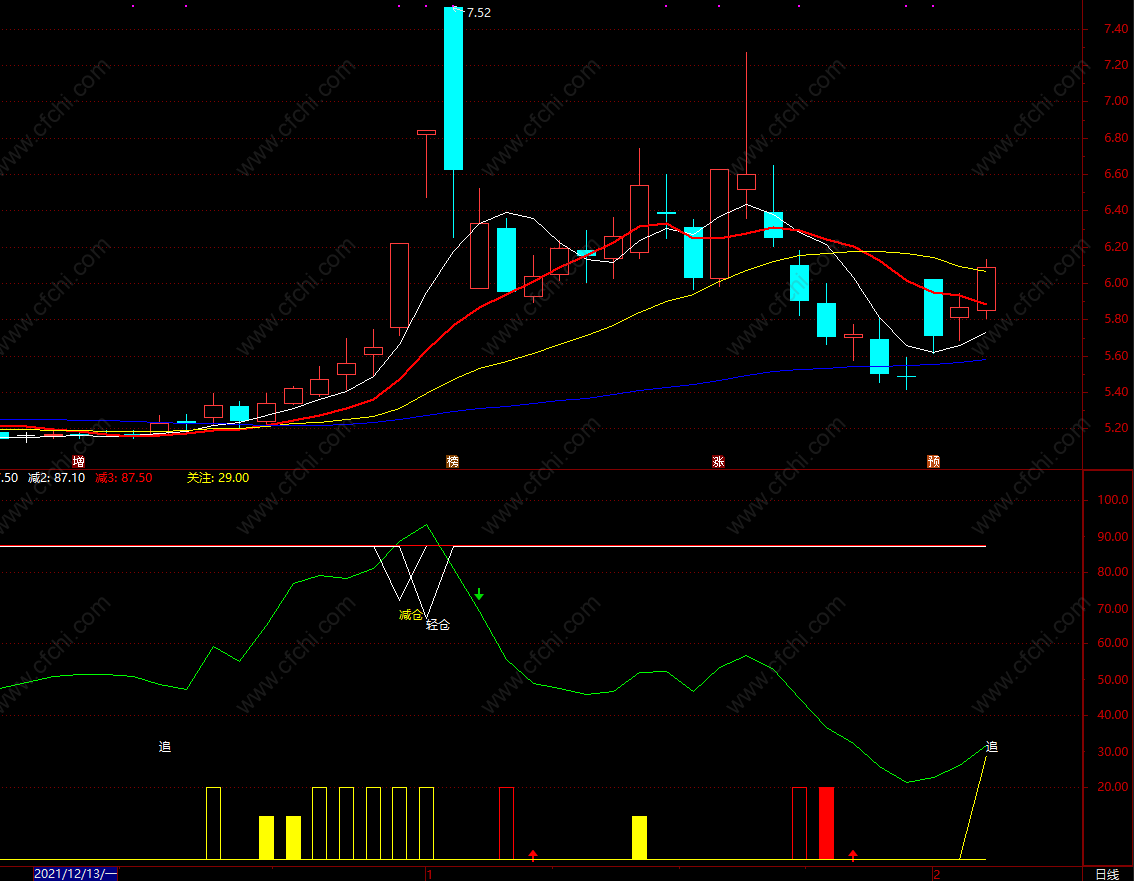Screen dimensions: 1134x881
Task: Select the 7.52 high price label
Action: (x=478, y=12)
